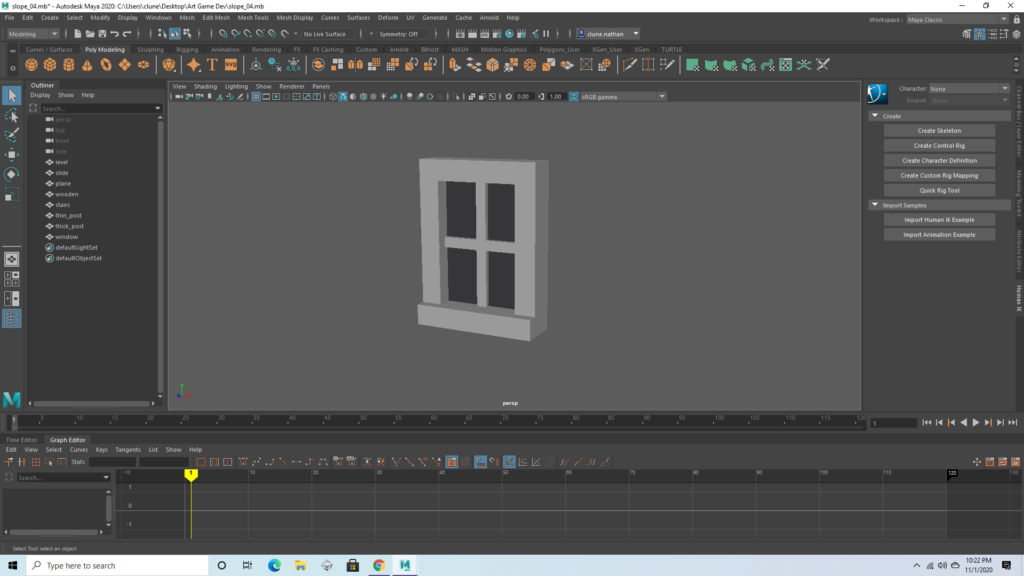This screenshot has width=1024, height=576.
Task: Click the Windows Start button
Action: tap(12, 565)
